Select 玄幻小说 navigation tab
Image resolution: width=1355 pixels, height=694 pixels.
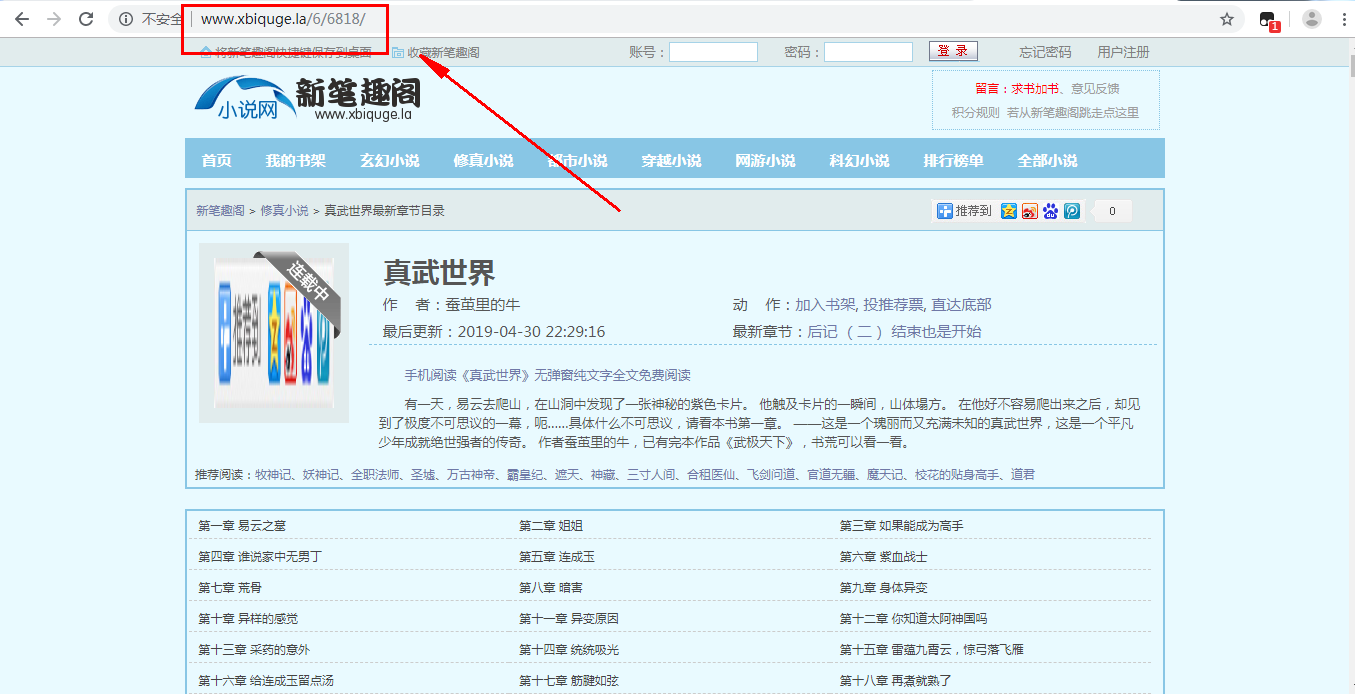click(x=390, y=160)
